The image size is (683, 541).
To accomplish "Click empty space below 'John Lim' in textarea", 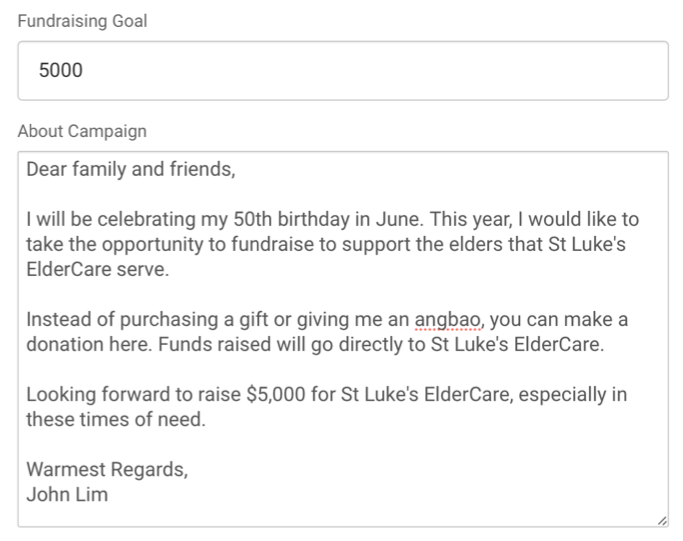I will tap(343, 515).
